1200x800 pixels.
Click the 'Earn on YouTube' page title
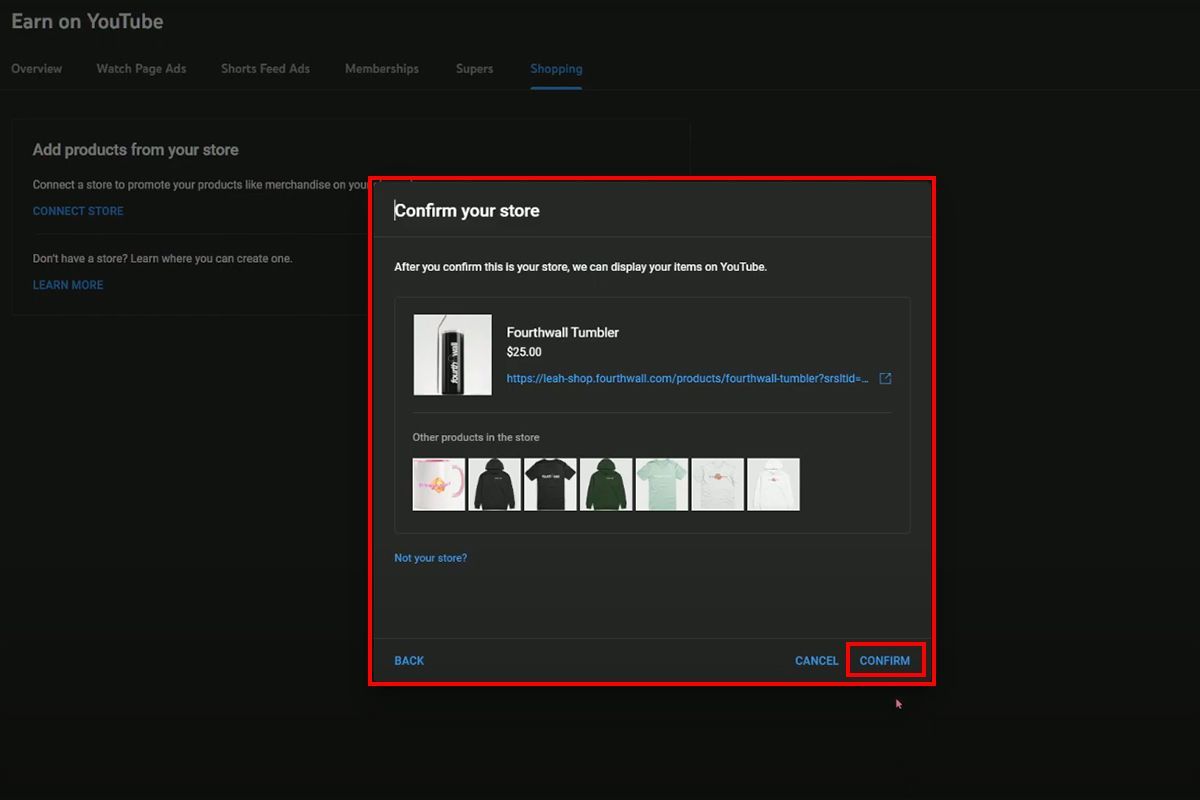click(87, 21)
